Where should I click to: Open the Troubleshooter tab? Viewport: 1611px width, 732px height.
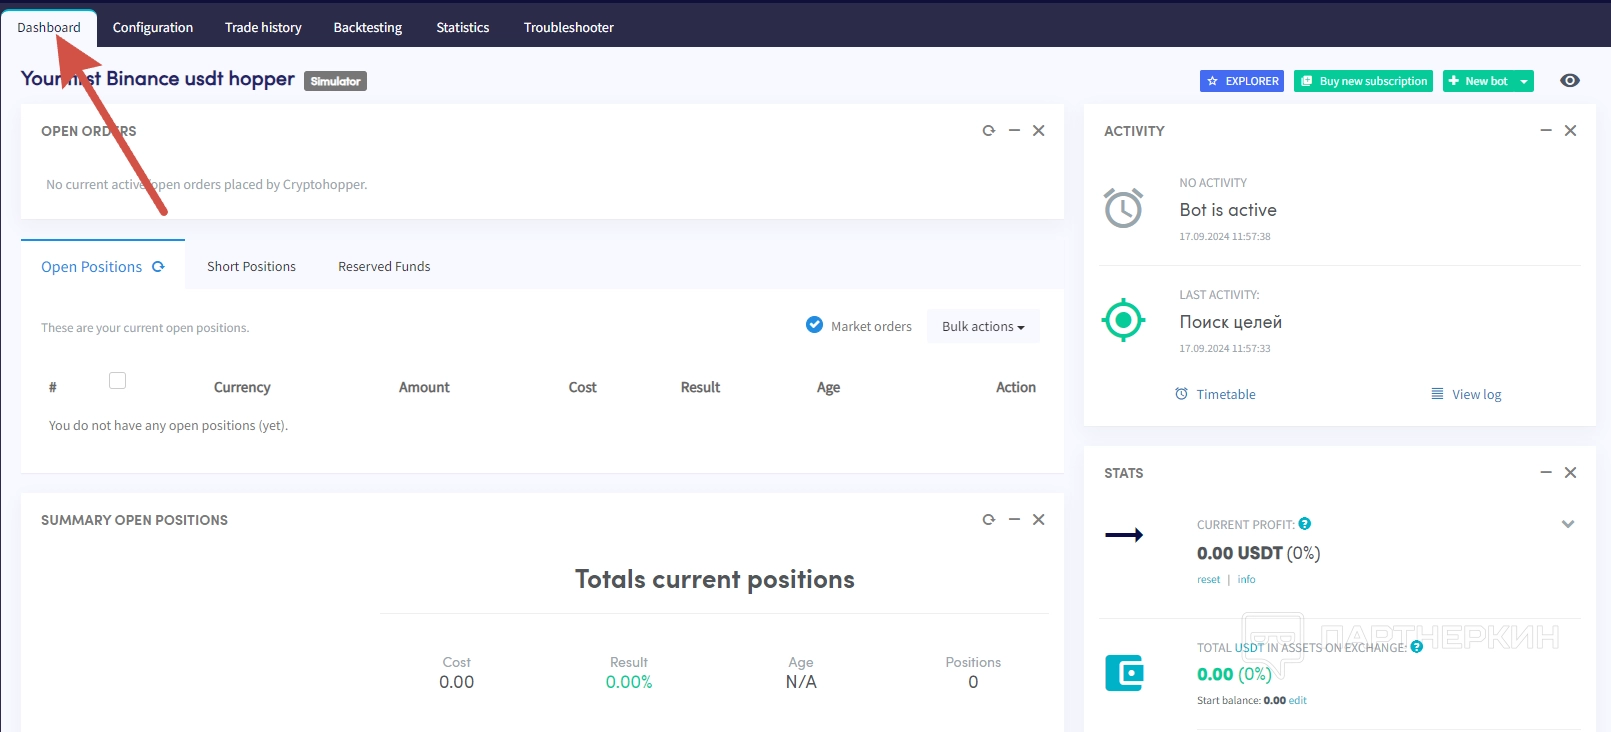(x=569, y=28)
